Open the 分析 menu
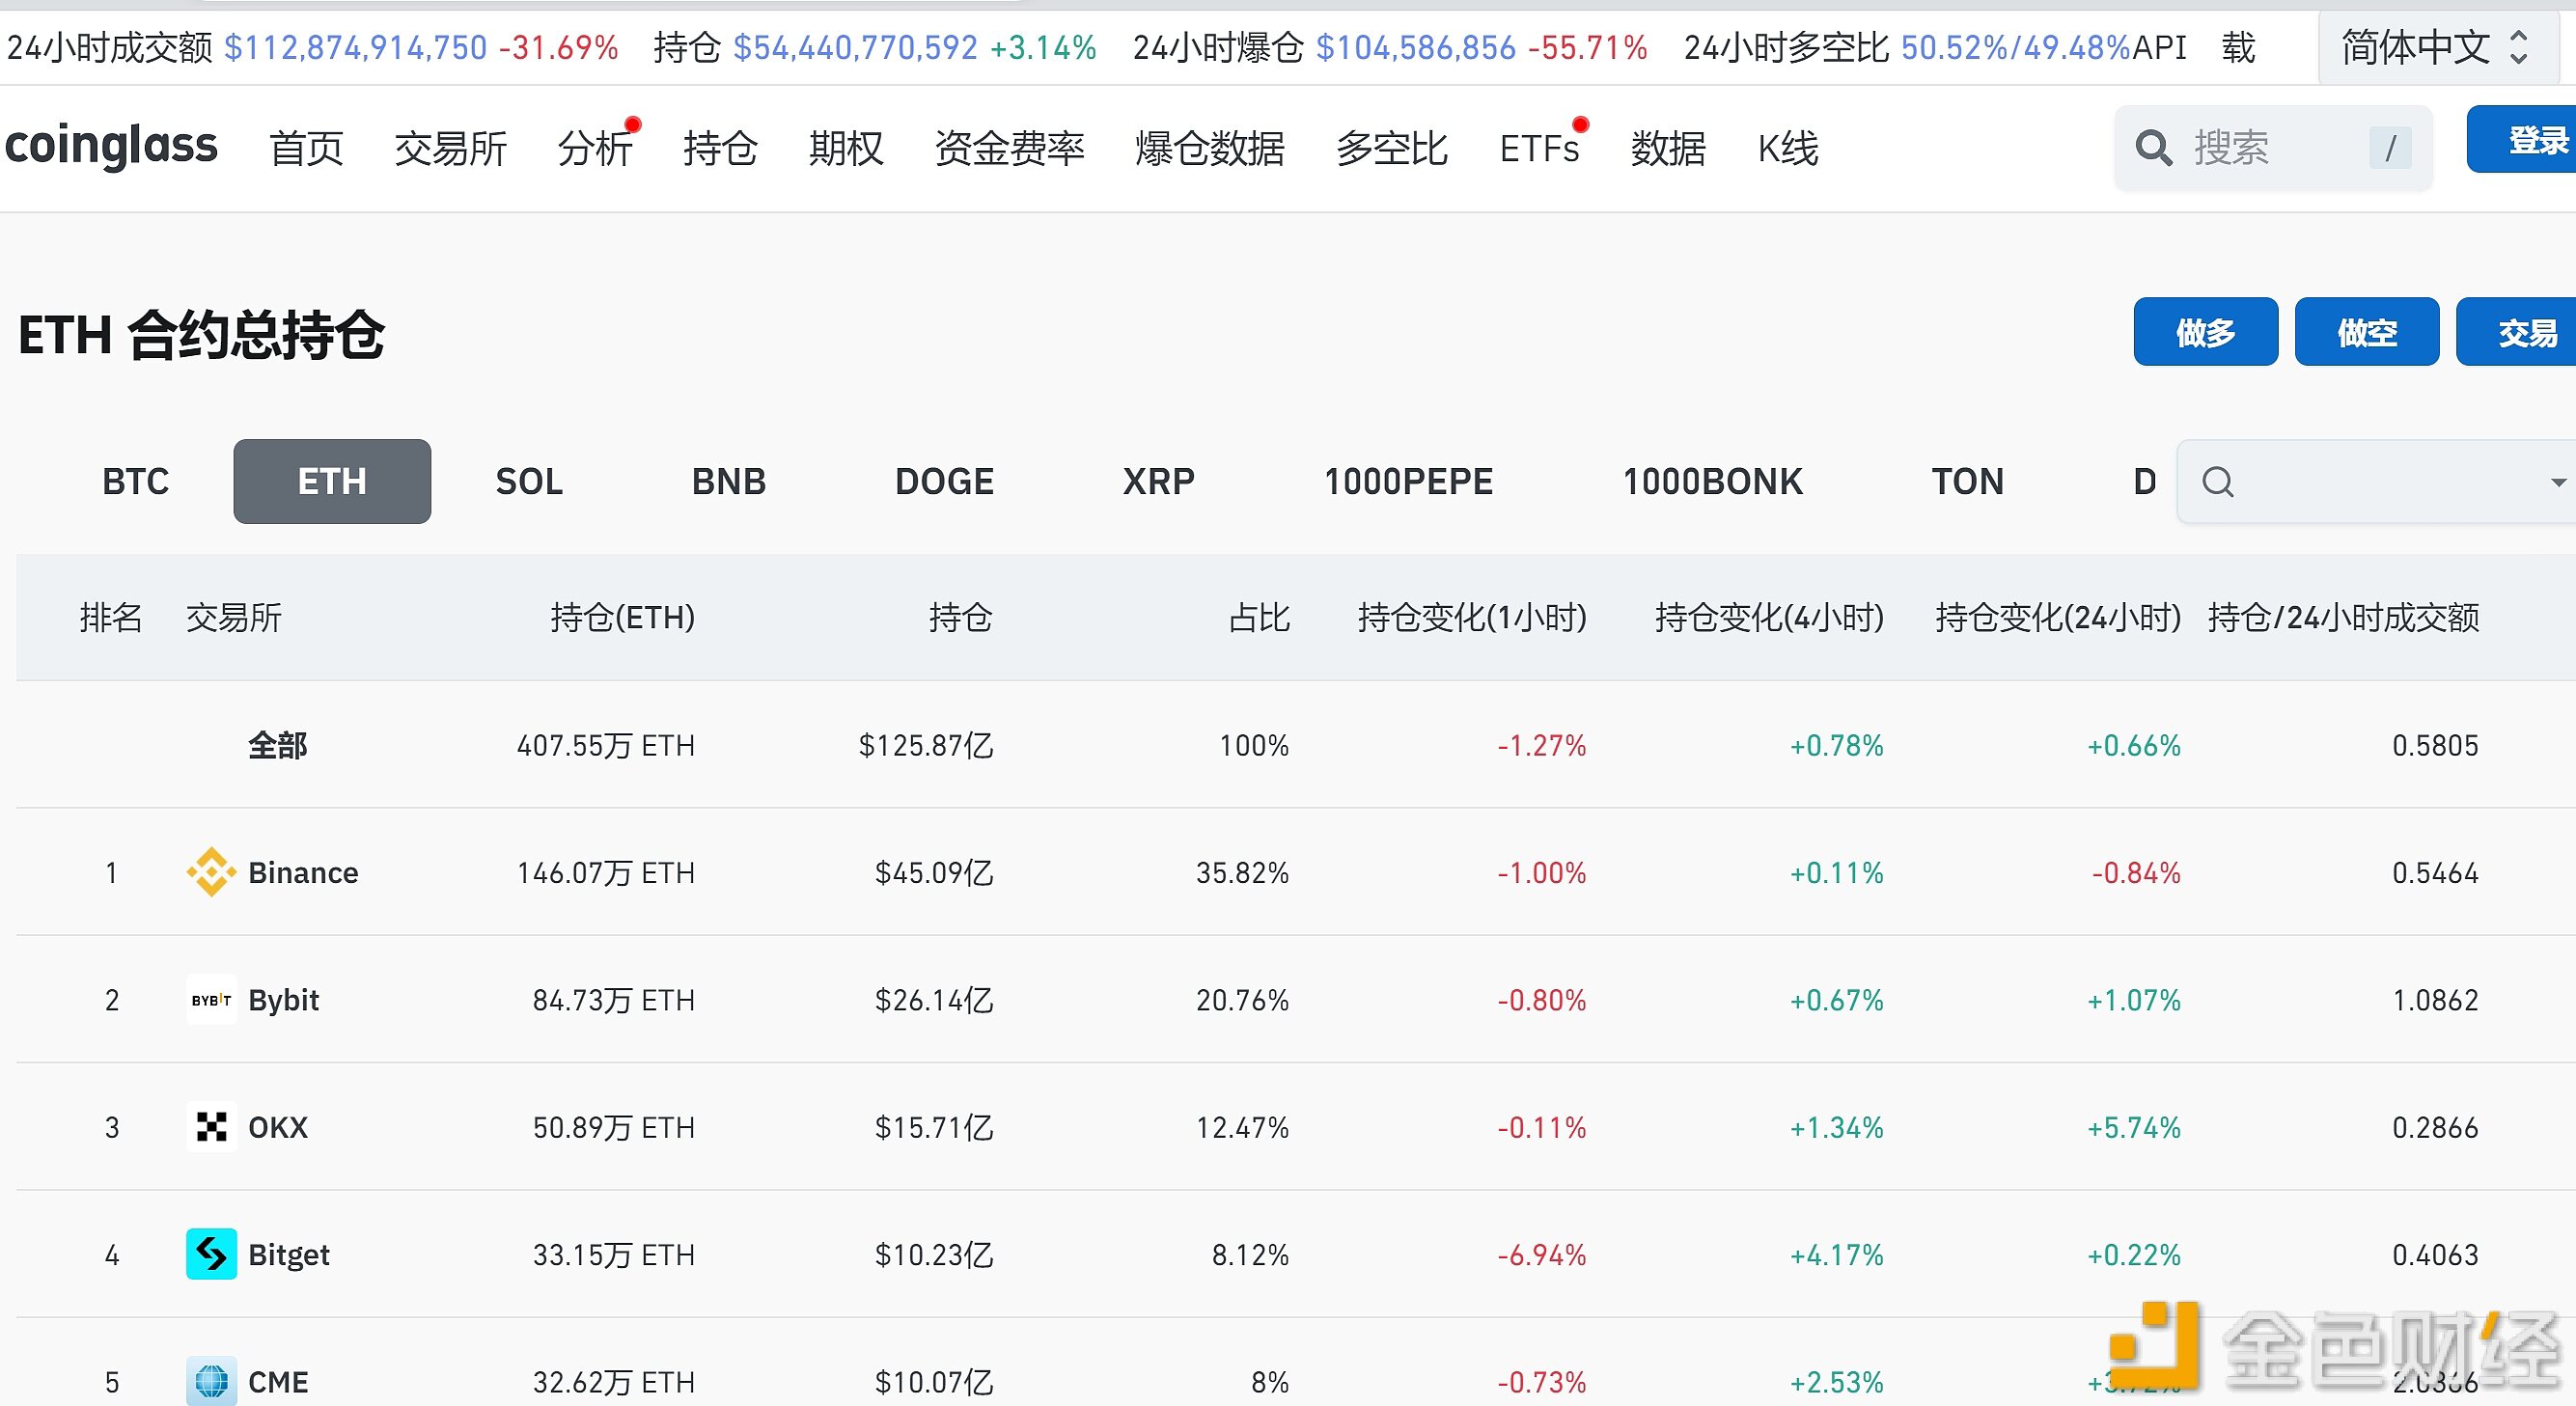This screenshot has width=2576, height=1406. (595, 148)
